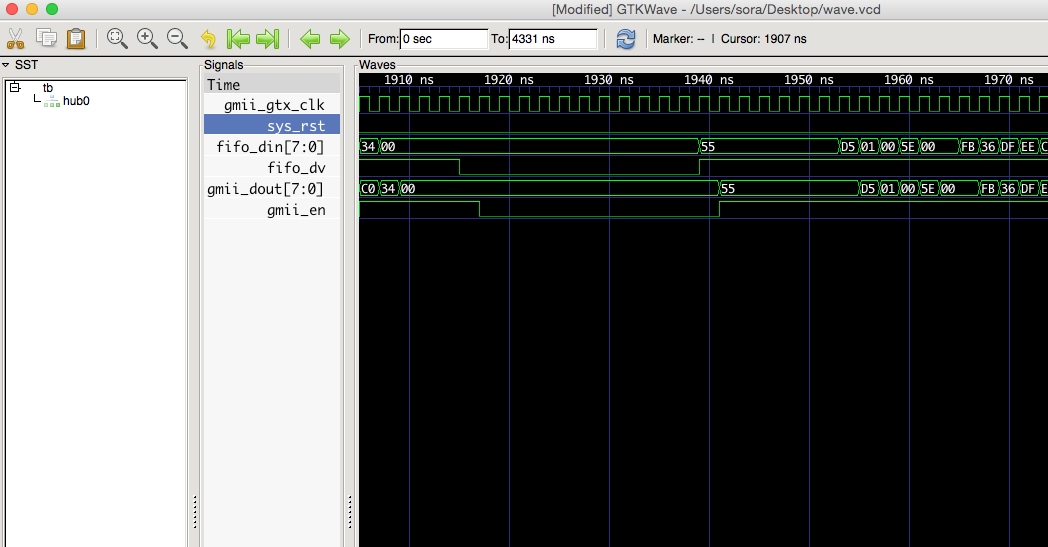Collapse the SST panel disclosure triangle

coord(6,65)
